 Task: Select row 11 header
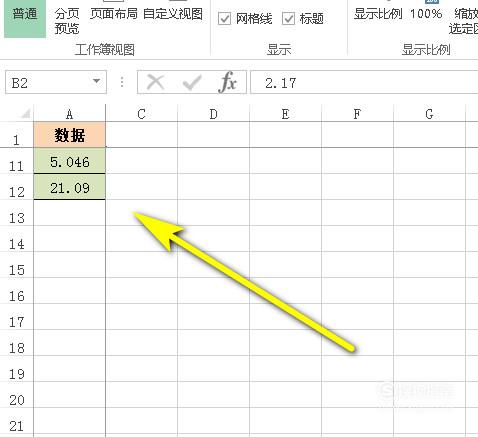click(x=16, y=161)
